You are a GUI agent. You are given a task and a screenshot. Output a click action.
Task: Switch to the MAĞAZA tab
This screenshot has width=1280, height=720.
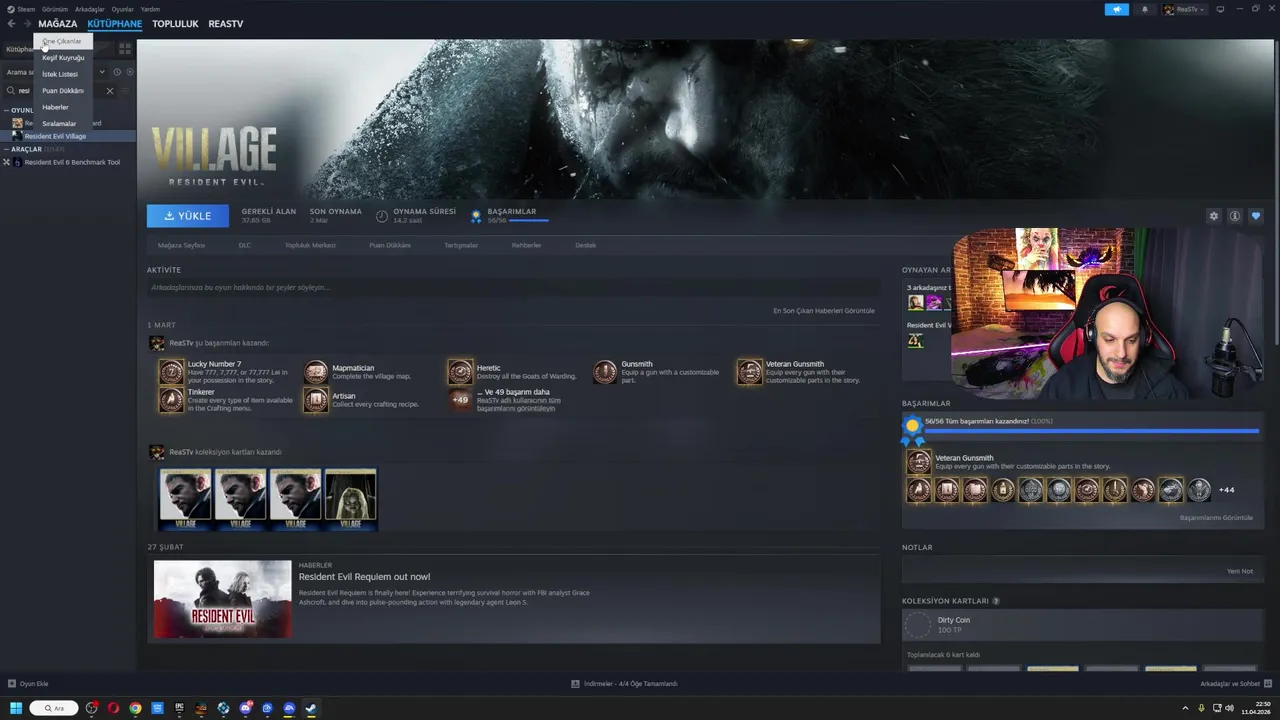pos(58,24)
